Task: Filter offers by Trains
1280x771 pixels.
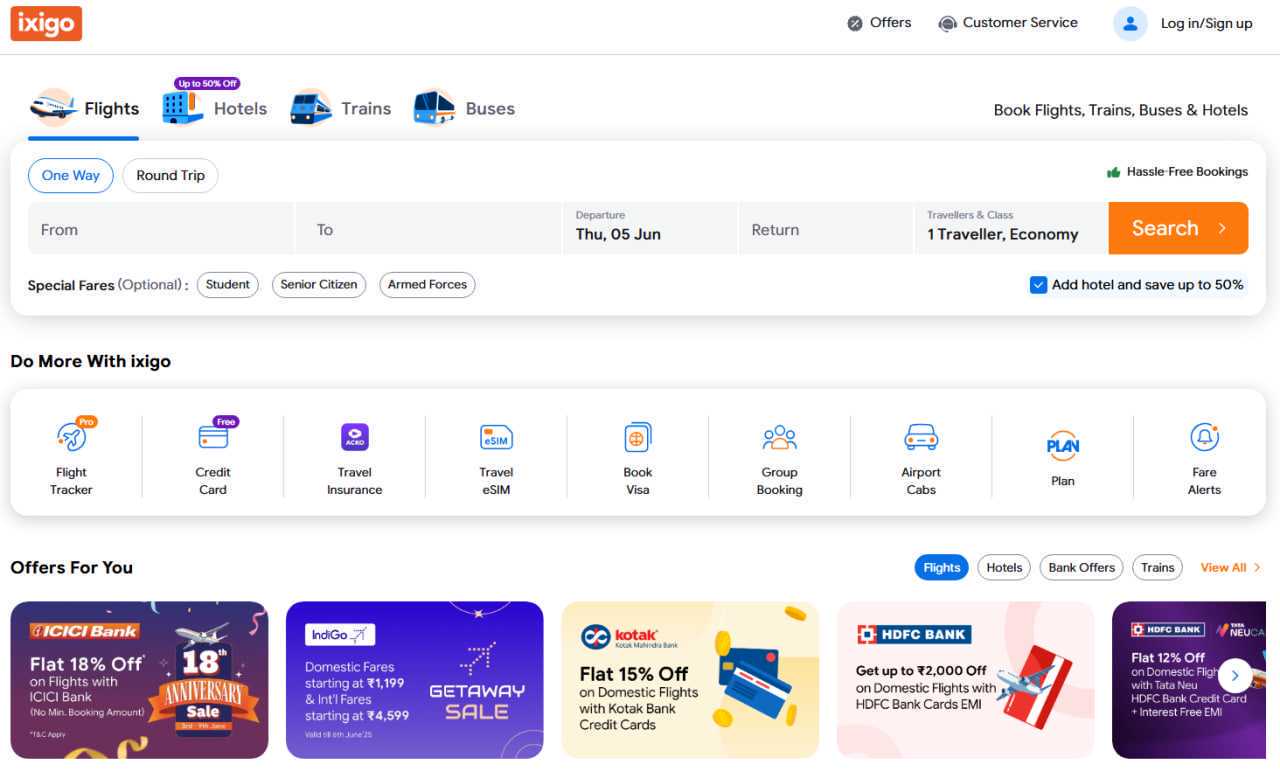Action: (x=1158, y=568)
